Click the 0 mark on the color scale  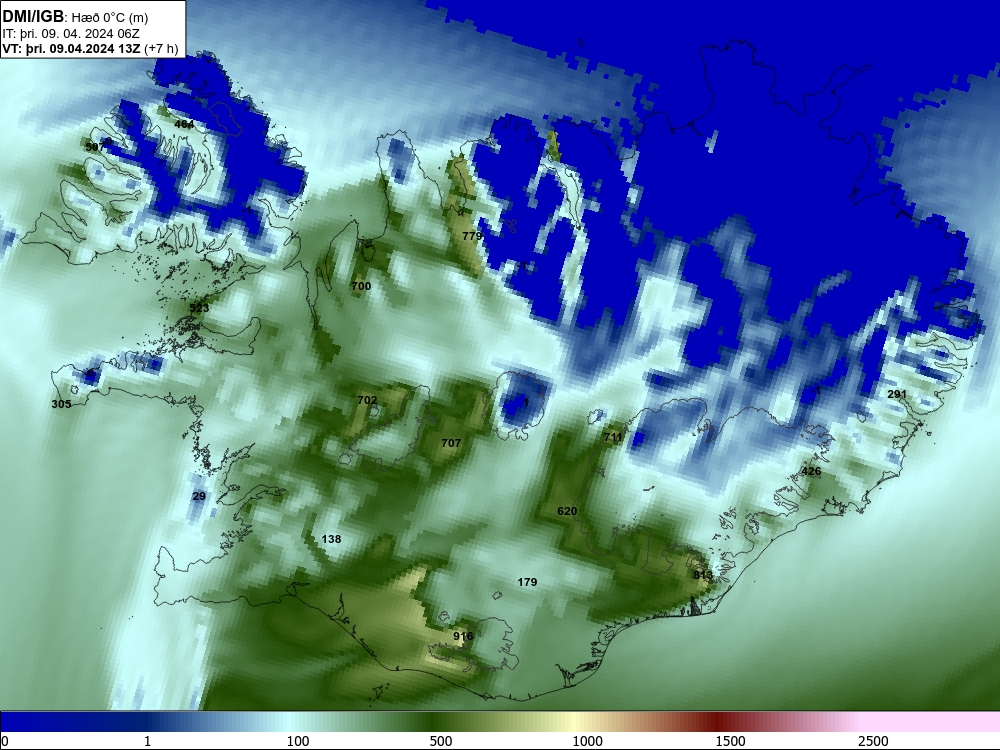5,741
